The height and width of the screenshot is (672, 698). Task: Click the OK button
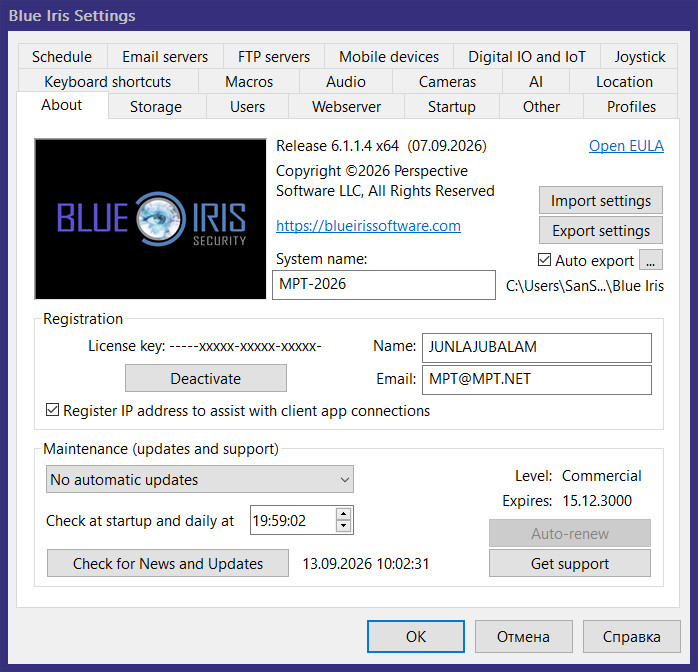coord(416,636)
